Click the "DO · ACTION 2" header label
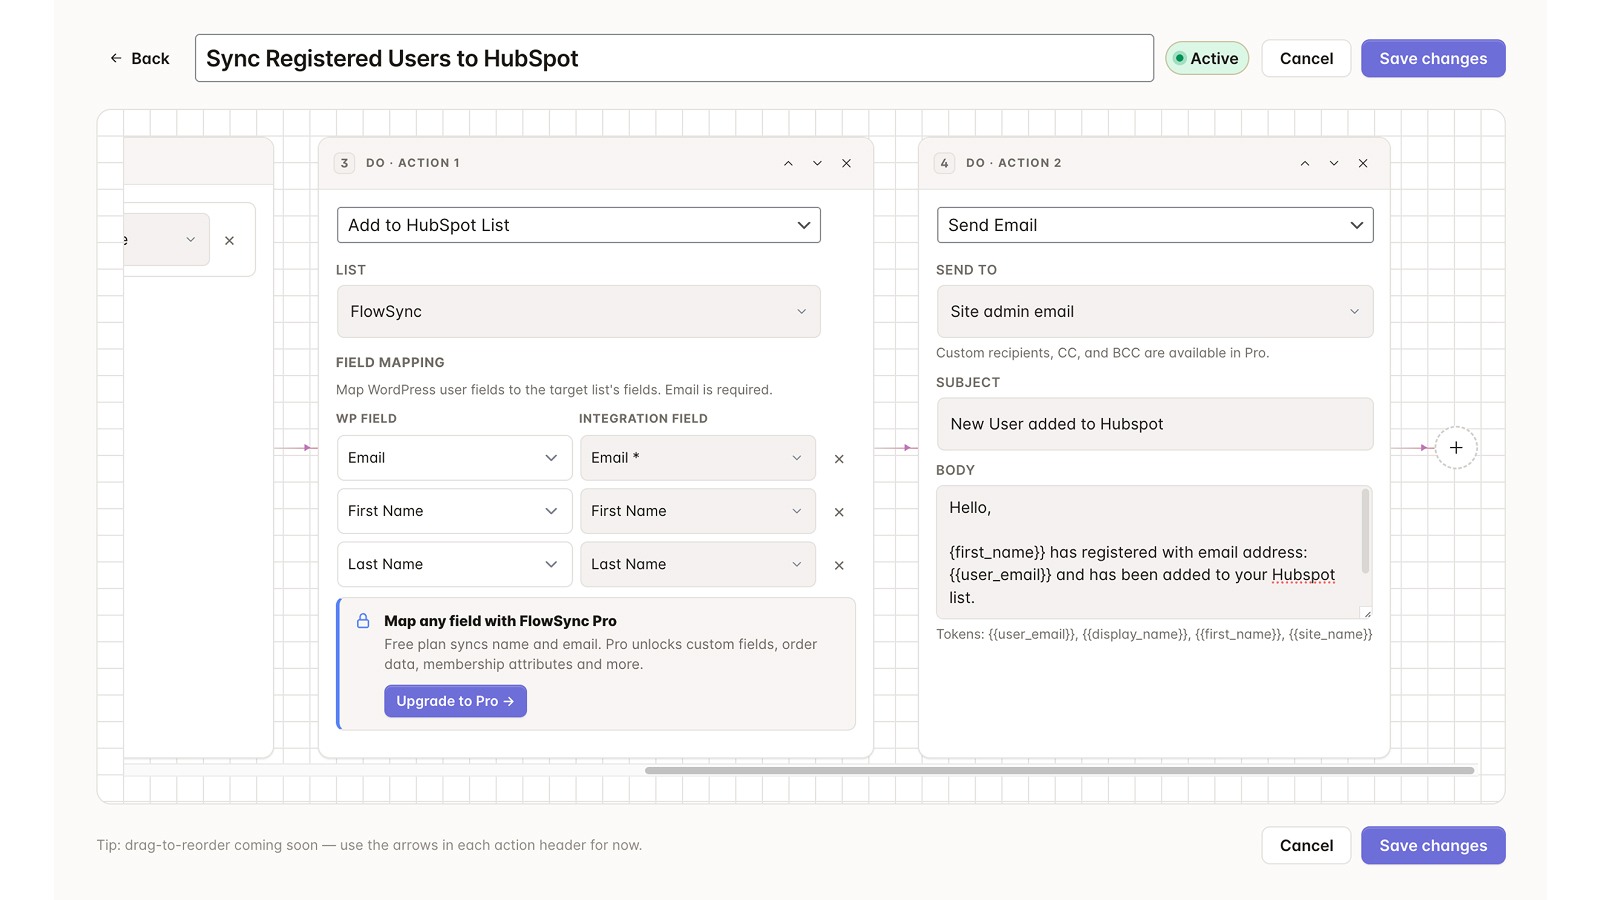Screen dimensions: 1600x900 click(1014, 163)
